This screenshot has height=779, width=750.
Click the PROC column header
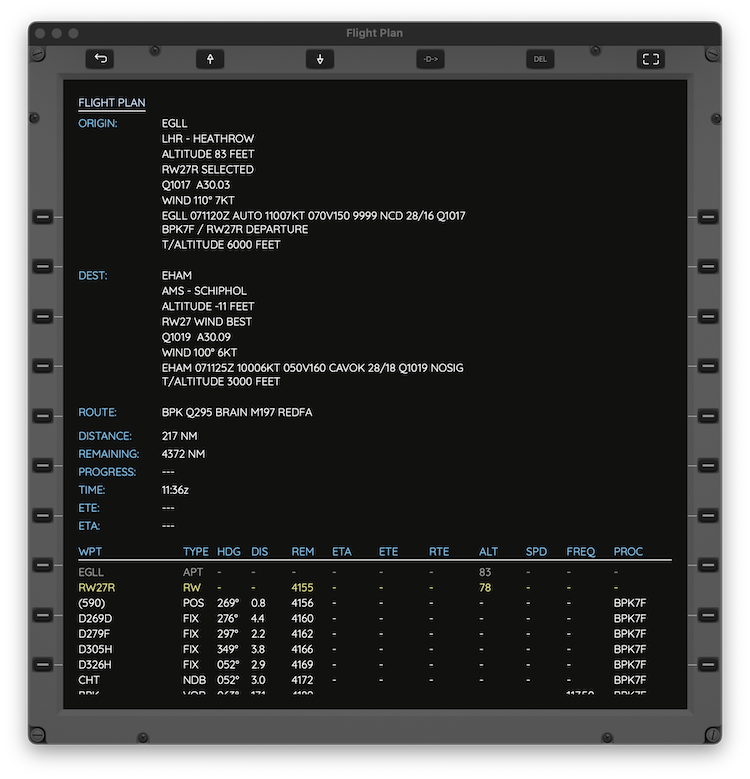(x=628, y=552)
